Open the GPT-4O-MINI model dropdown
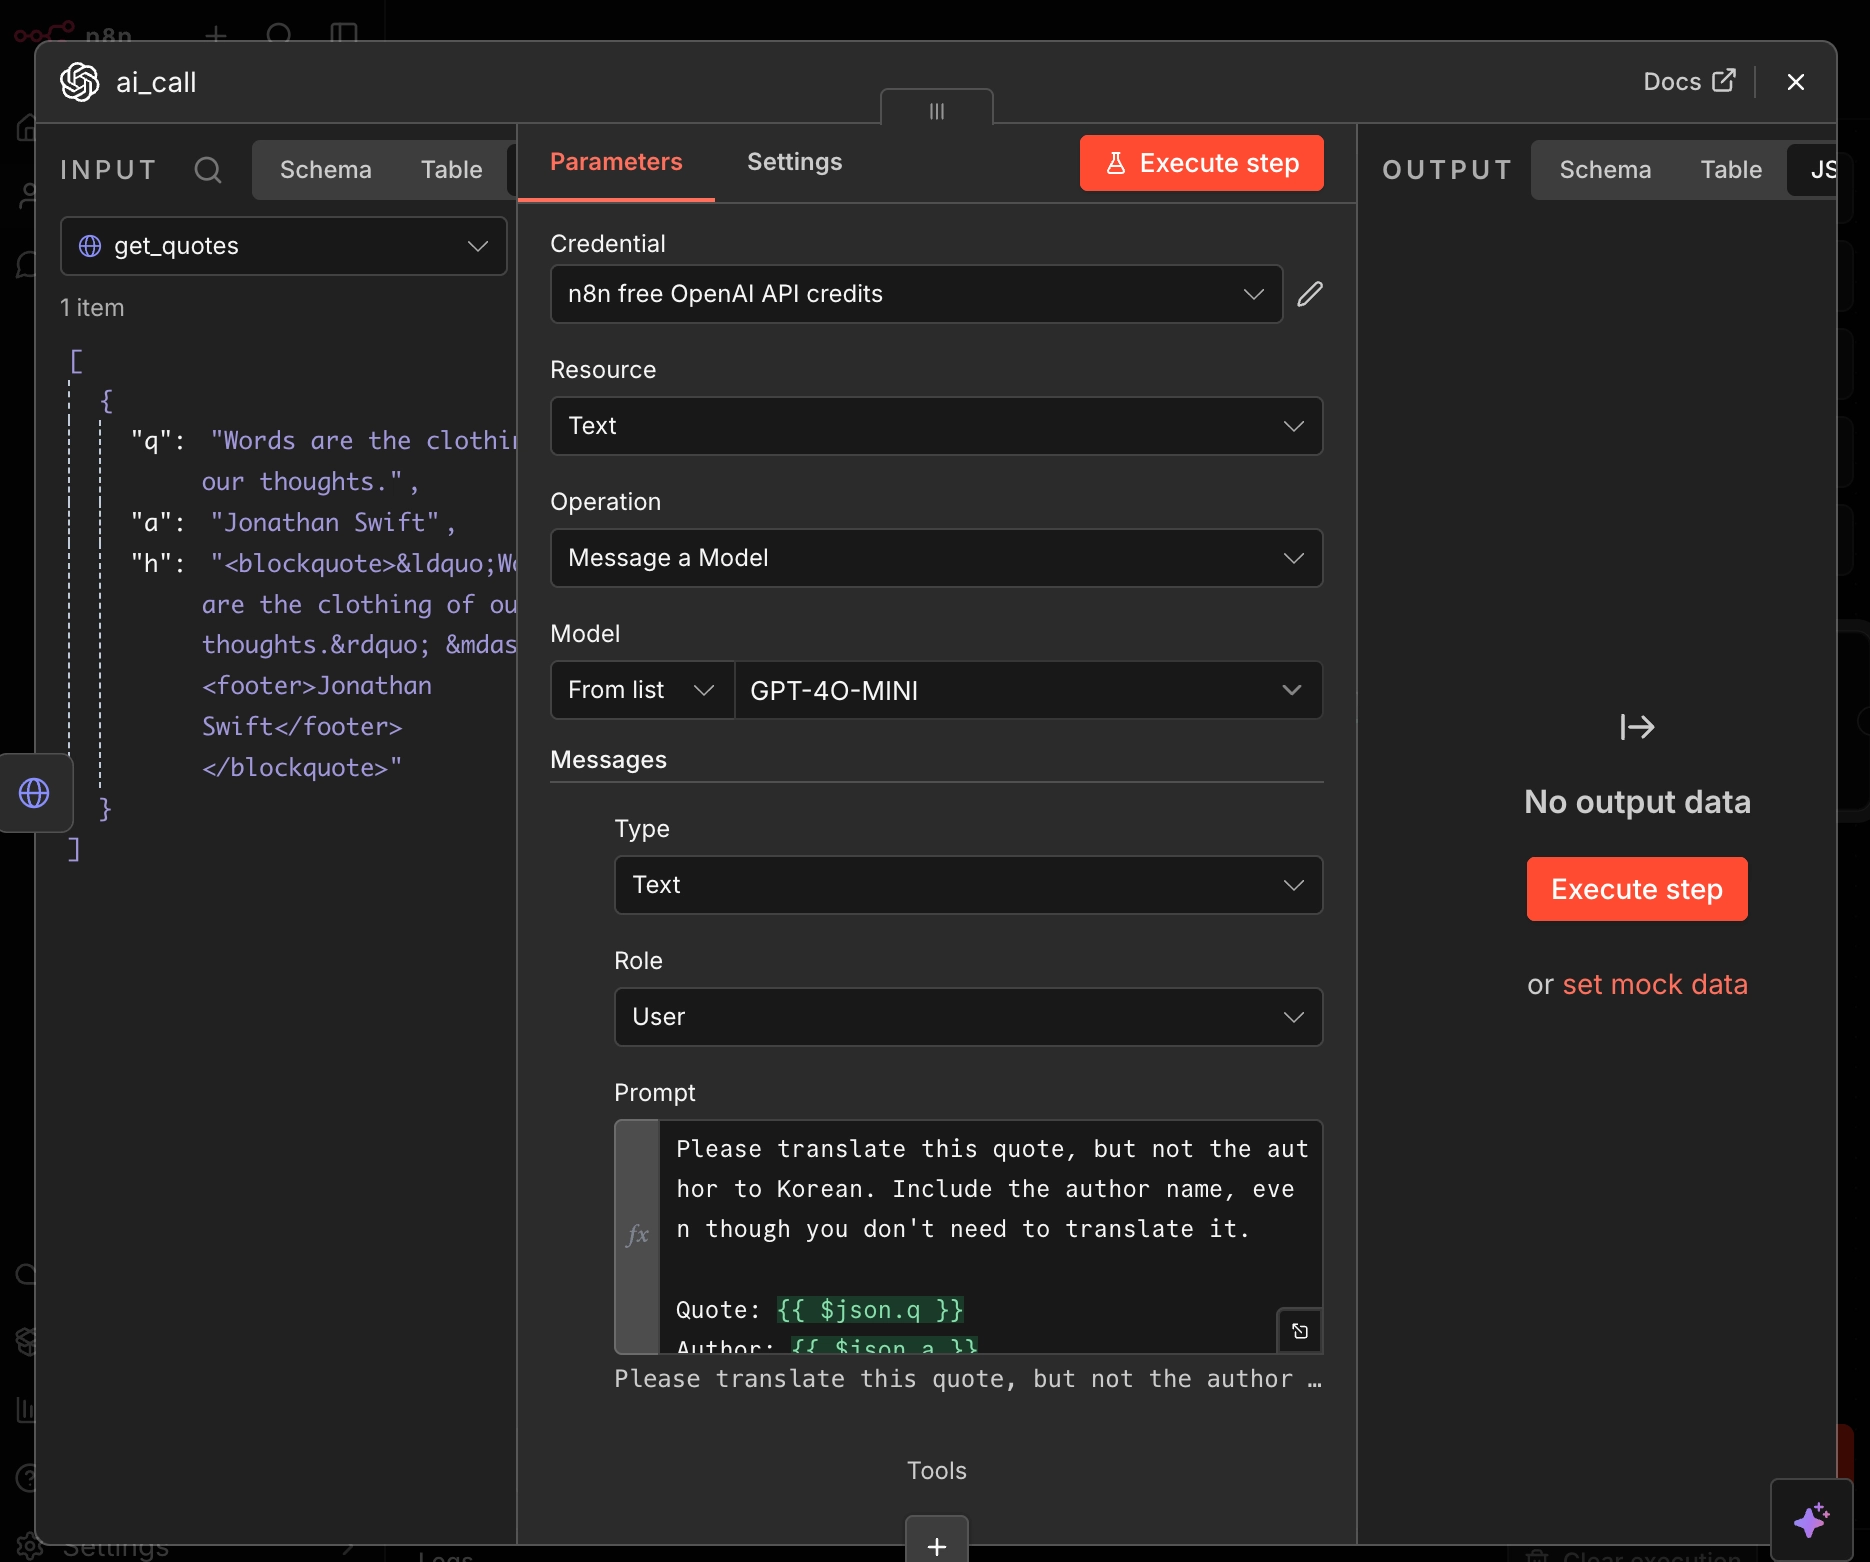This screenshot has height=1562, width=1870. click(1028, 690)
